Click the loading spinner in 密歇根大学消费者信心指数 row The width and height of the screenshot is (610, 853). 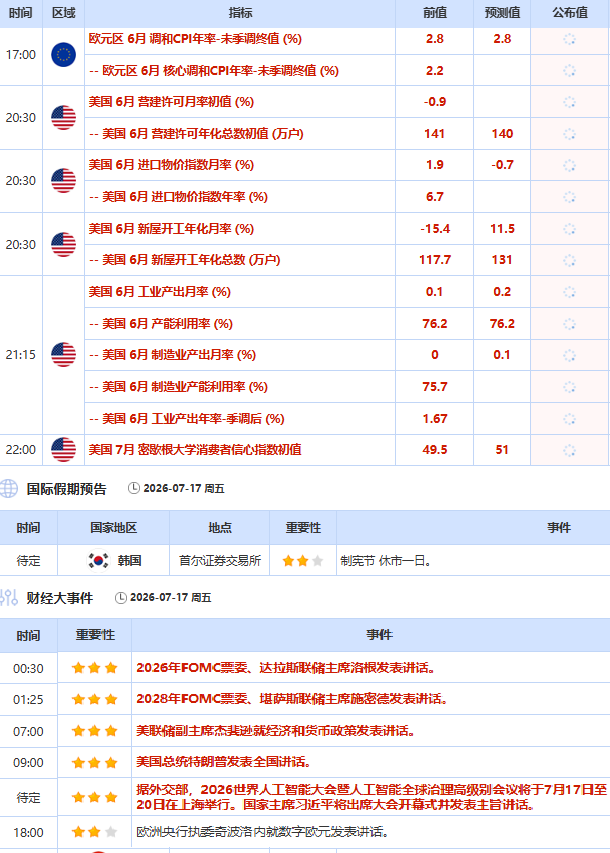(x=569, y=450)
